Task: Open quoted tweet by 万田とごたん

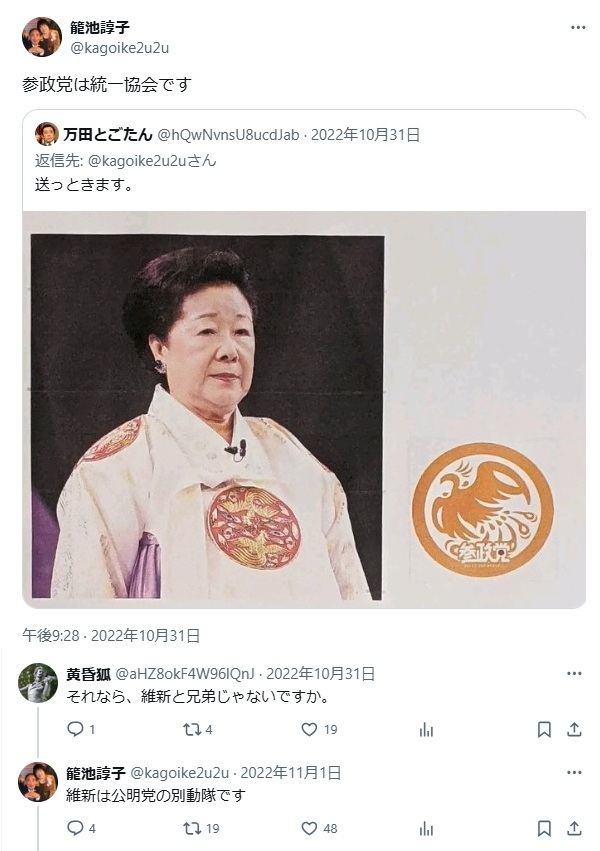Action: 304,161
